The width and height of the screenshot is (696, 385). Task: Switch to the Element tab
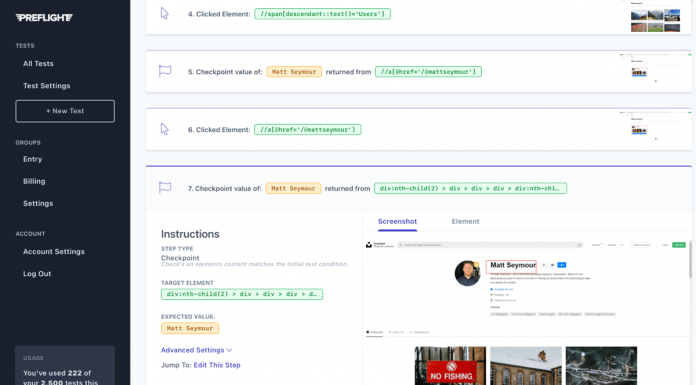click(465, 221)
